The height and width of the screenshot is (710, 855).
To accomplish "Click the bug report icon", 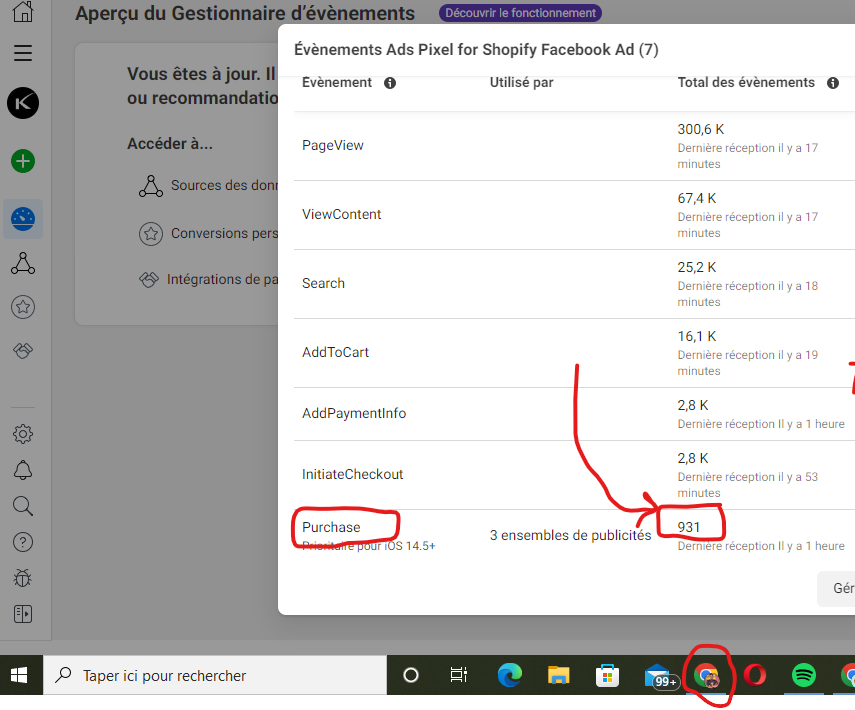I will [23, 578].
